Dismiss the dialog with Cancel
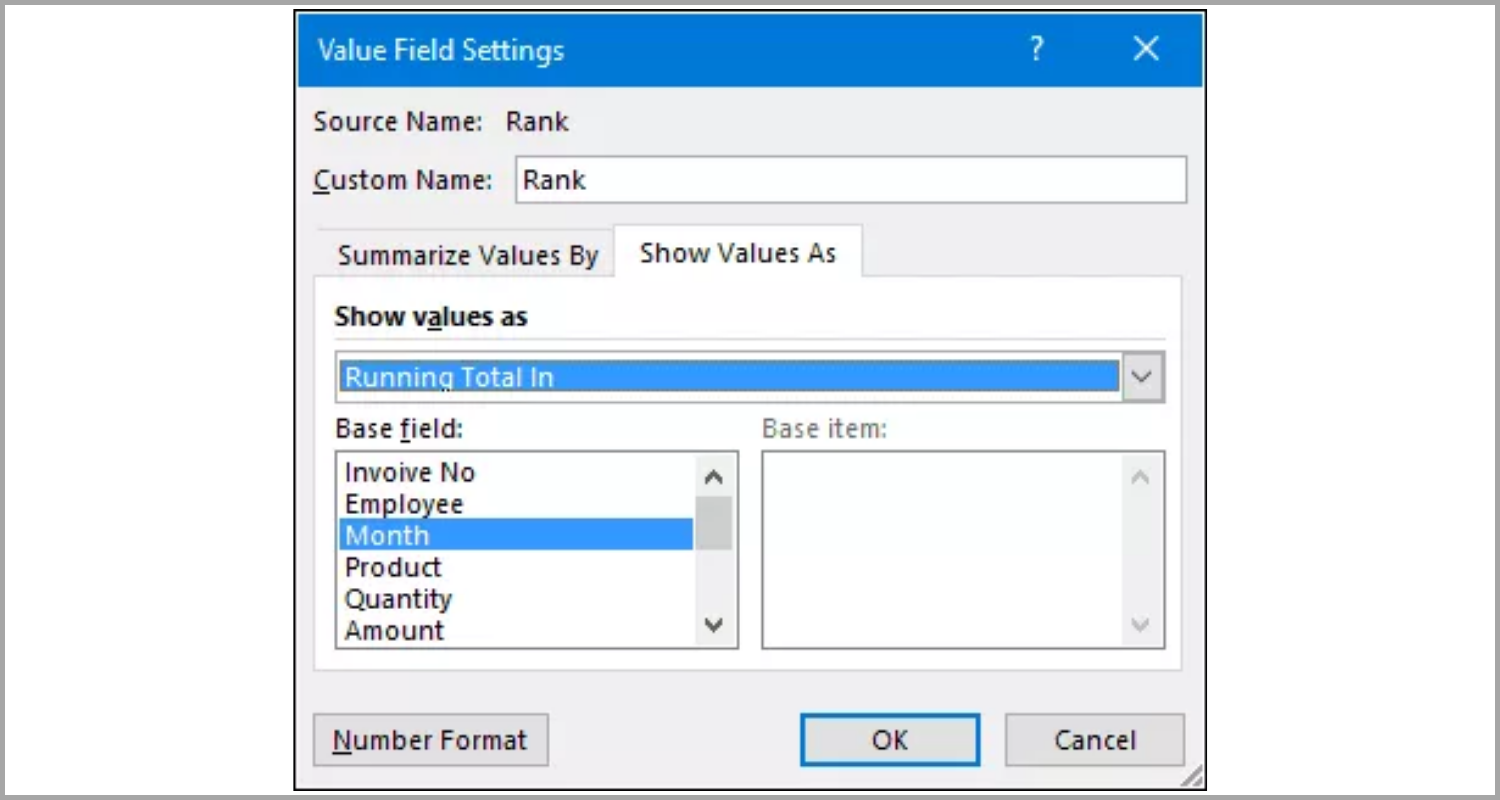This screenshot has width=1500, height=800. point(1094,740)
